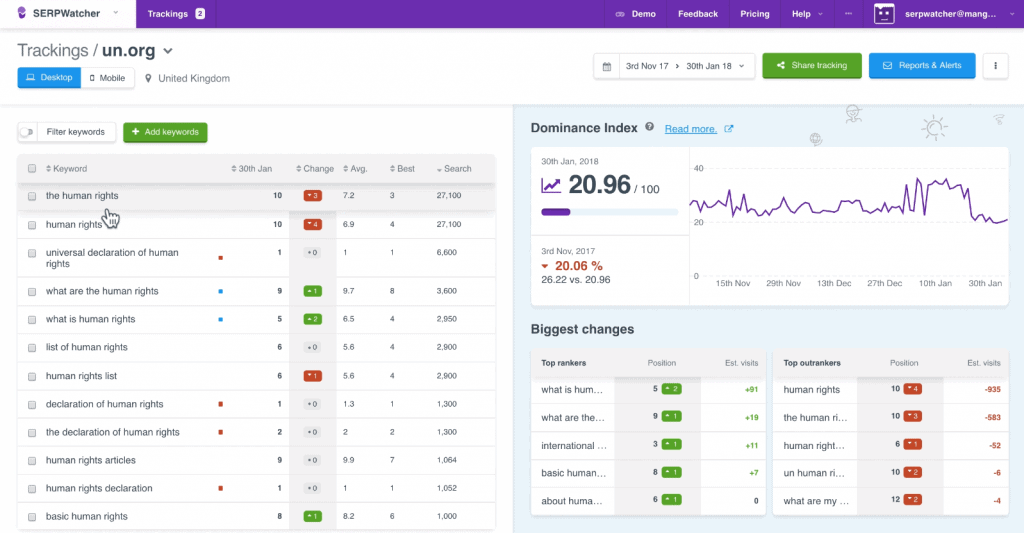Click the Demo menu item
Screen dimensions: 1024x533
tap(635, 14)
